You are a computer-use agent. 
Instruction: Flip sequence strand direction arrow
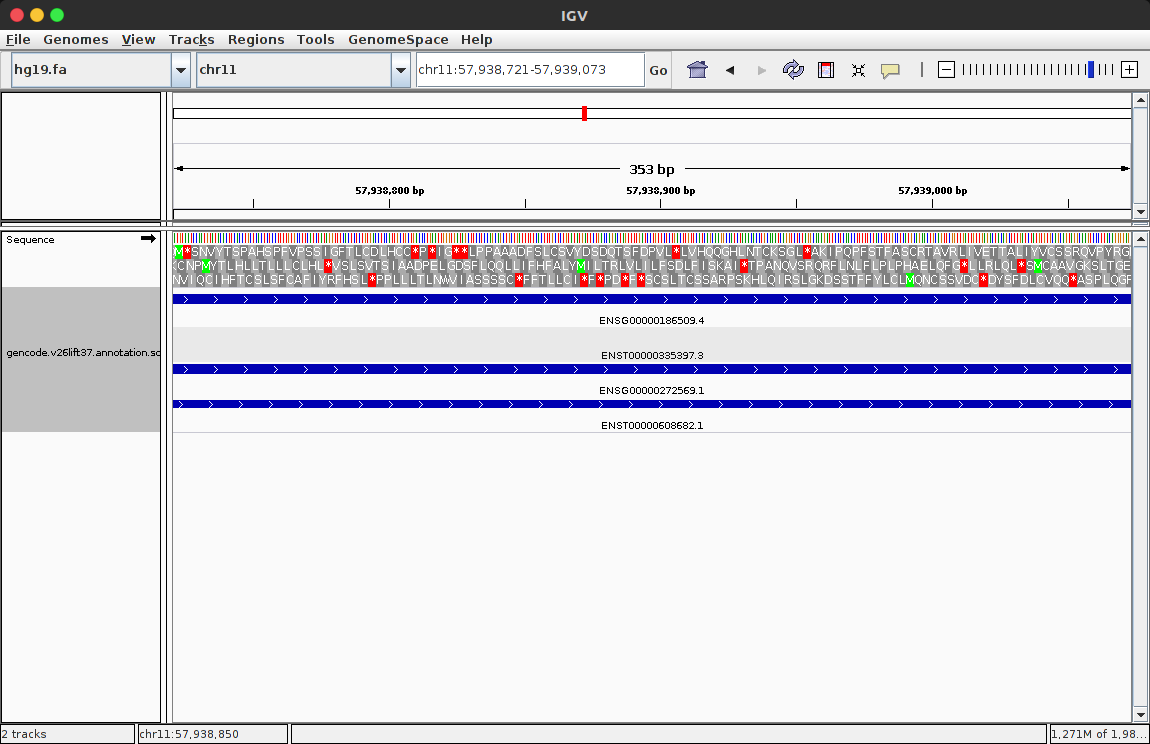148,239
